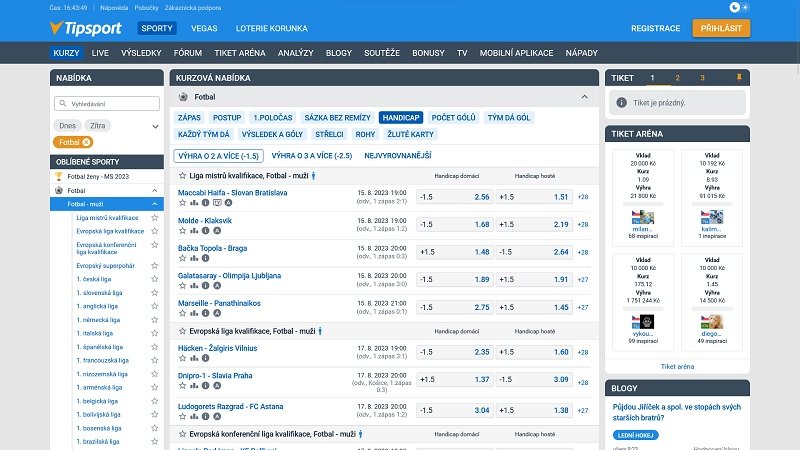The height and width of the screenshot is (450, 800).
Task: Expand +27 more bets for Ludogorets Razgrad match
Action: coord(583,410)
